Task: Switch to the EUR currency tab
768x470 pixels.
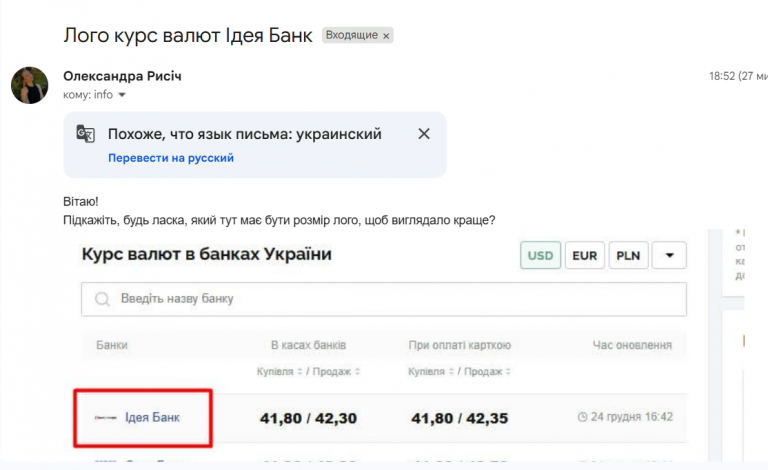Action: (585, 256)
